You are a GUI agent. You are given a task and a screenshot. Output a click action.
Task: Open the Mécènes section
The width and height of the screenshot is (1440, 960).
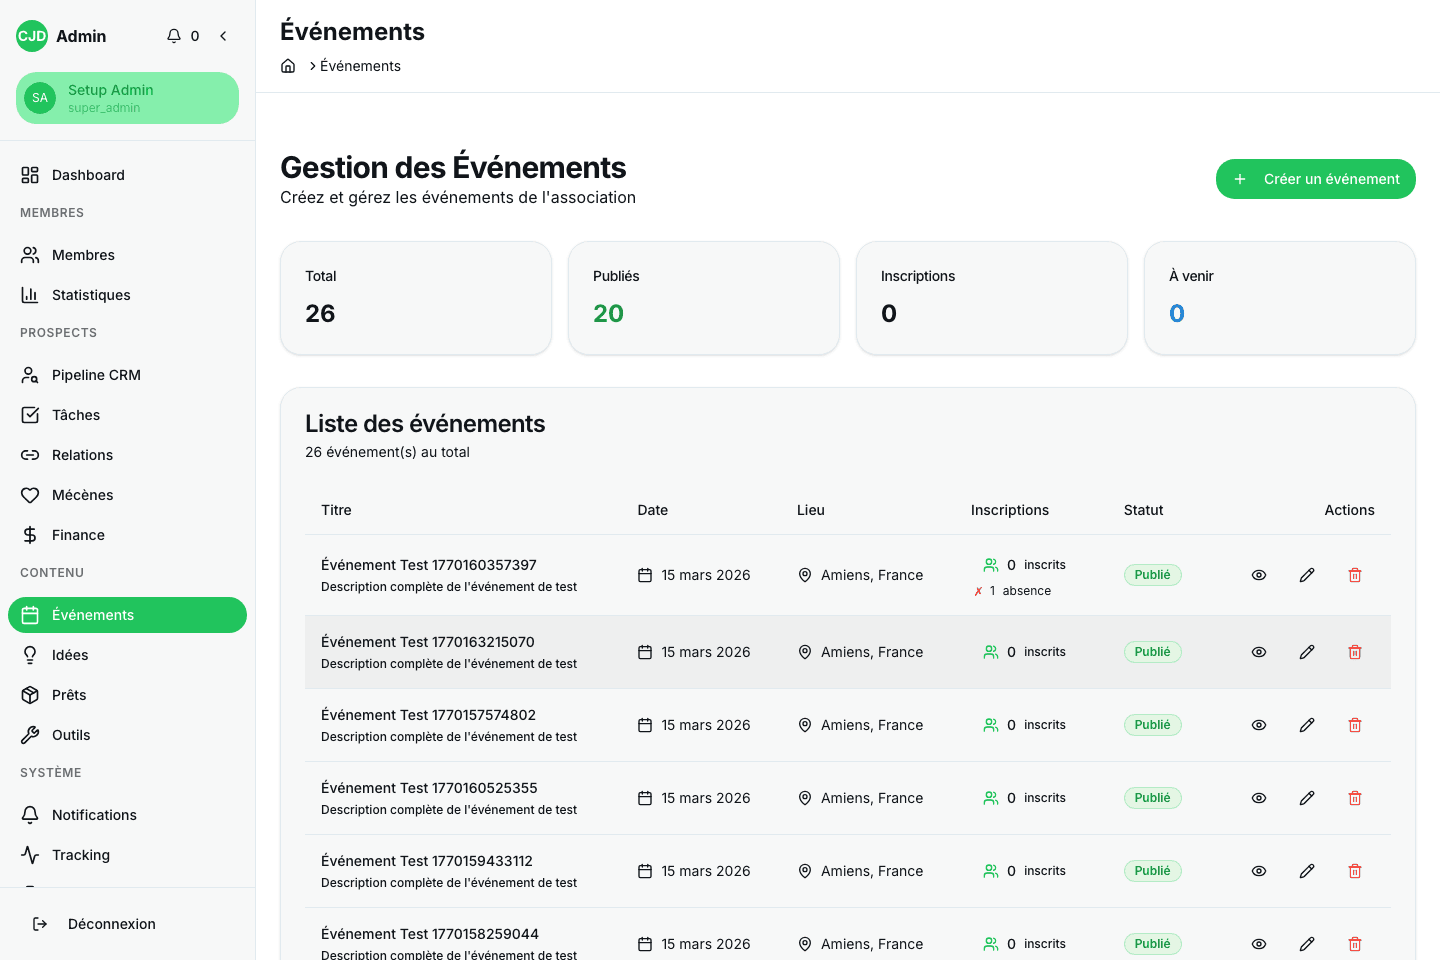(127, 495)
